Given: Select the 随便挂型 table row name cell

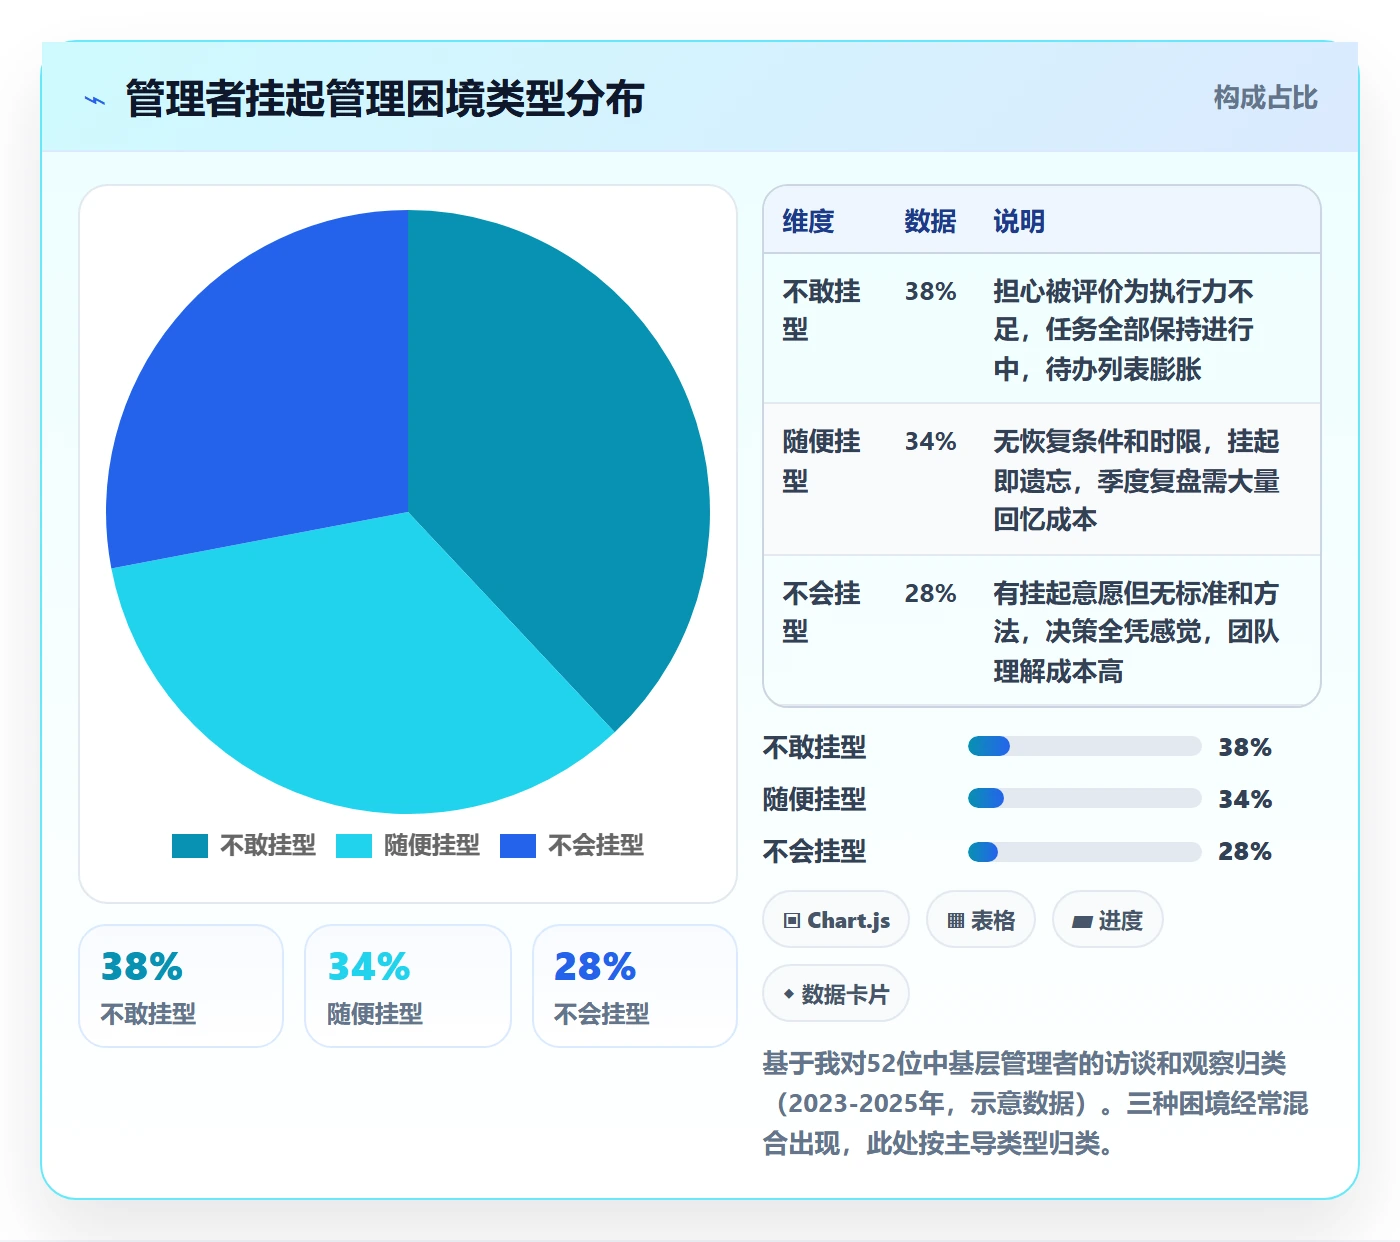Looking at the screenshot, I should click(821, 461).
